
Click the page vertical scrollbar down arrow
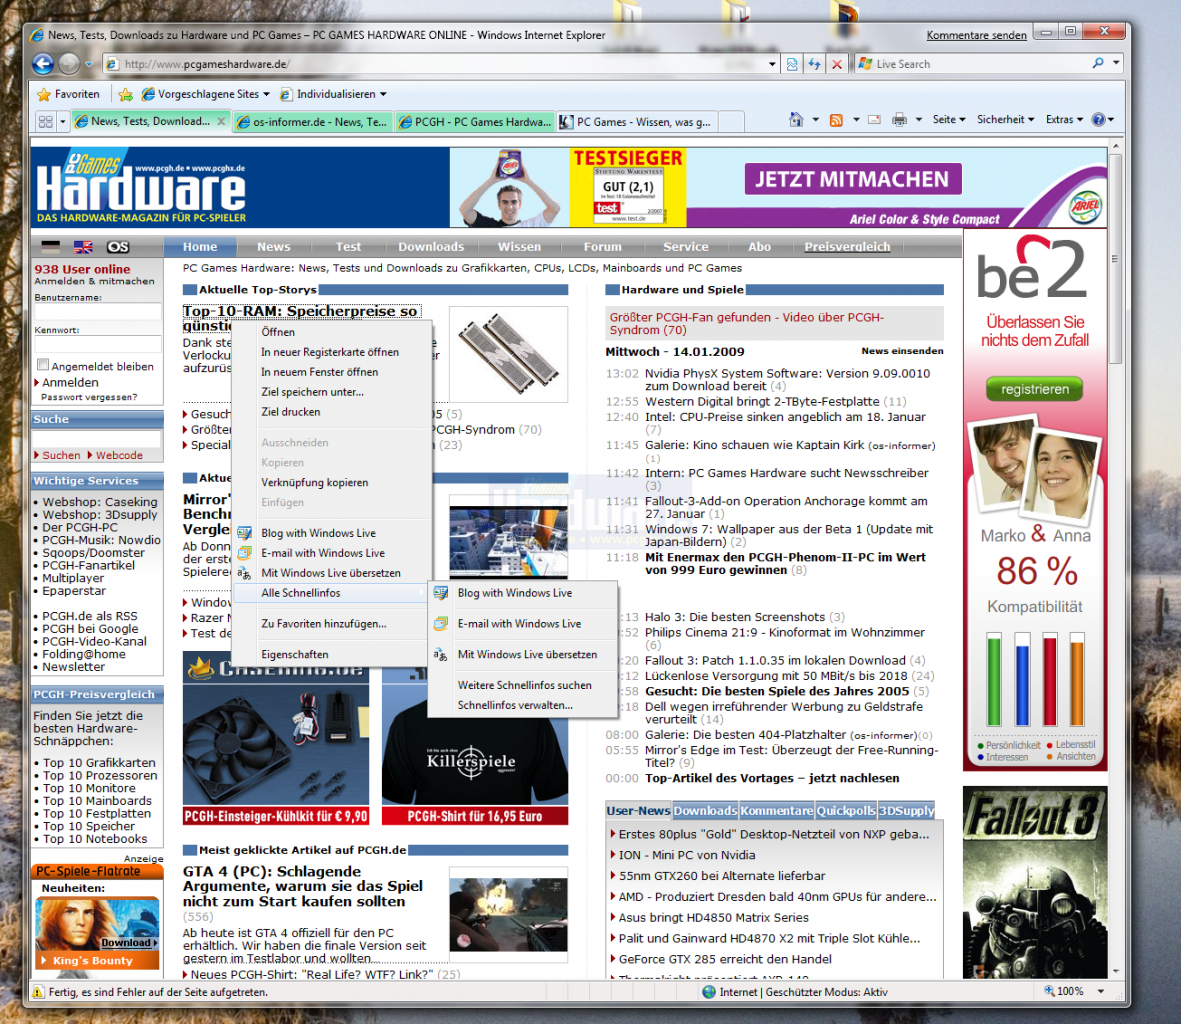click(1115, 972)
